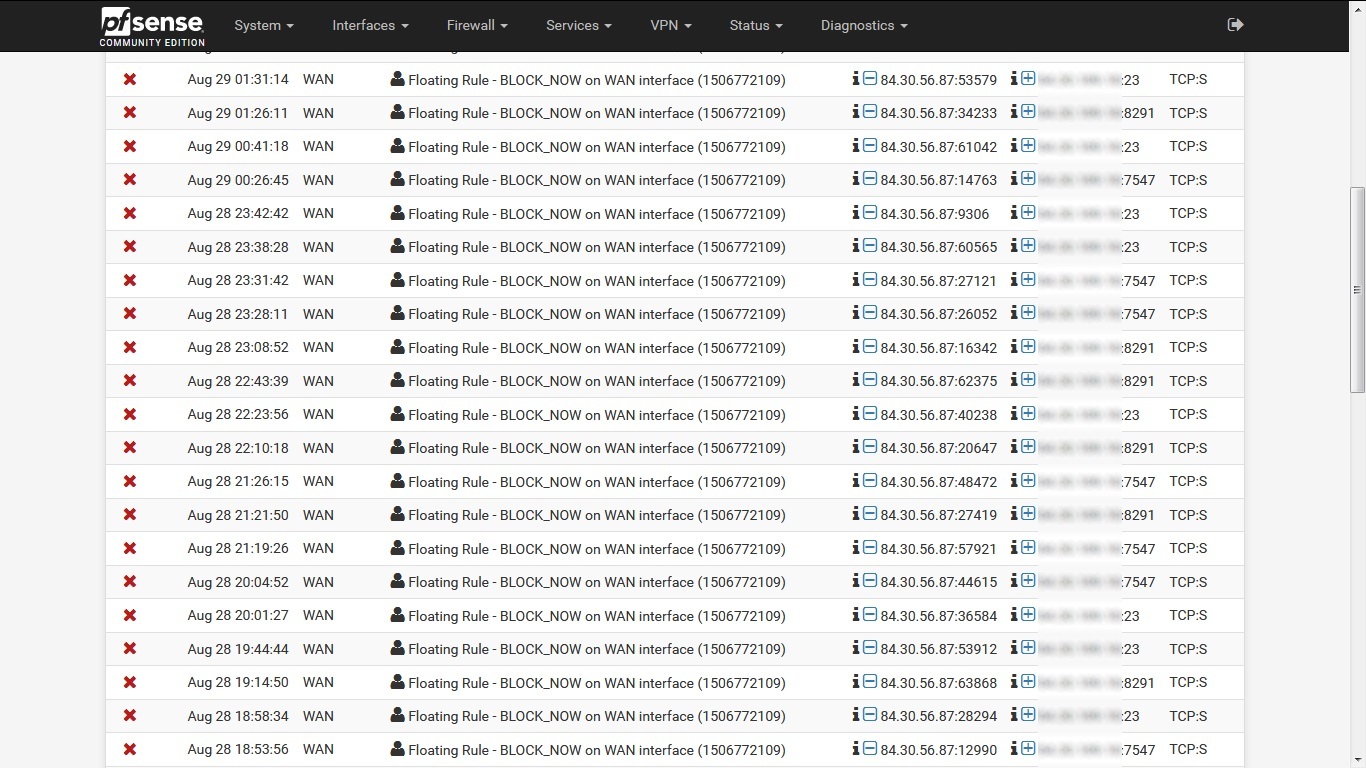
Task: Click source address 84.30.56.87:27121
Action: tap(939, 281)
